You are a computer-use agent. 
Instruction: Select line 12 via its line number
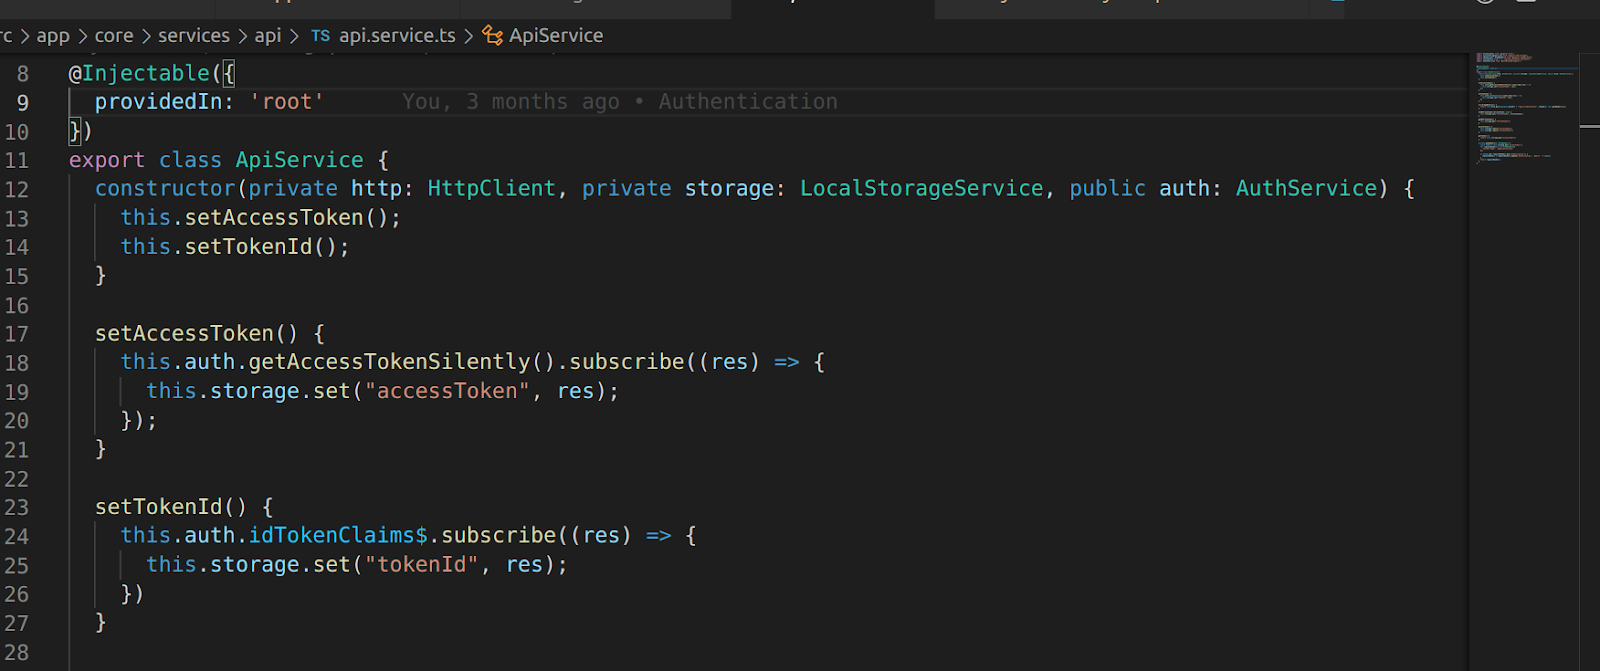[17, 190]
